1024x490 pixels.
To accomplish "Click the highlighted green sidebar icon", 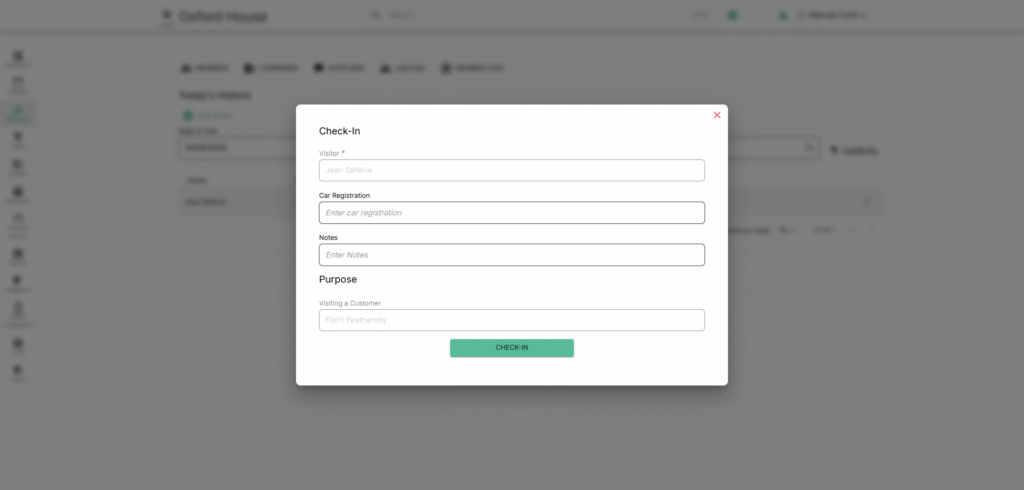I will coord(18,113).
